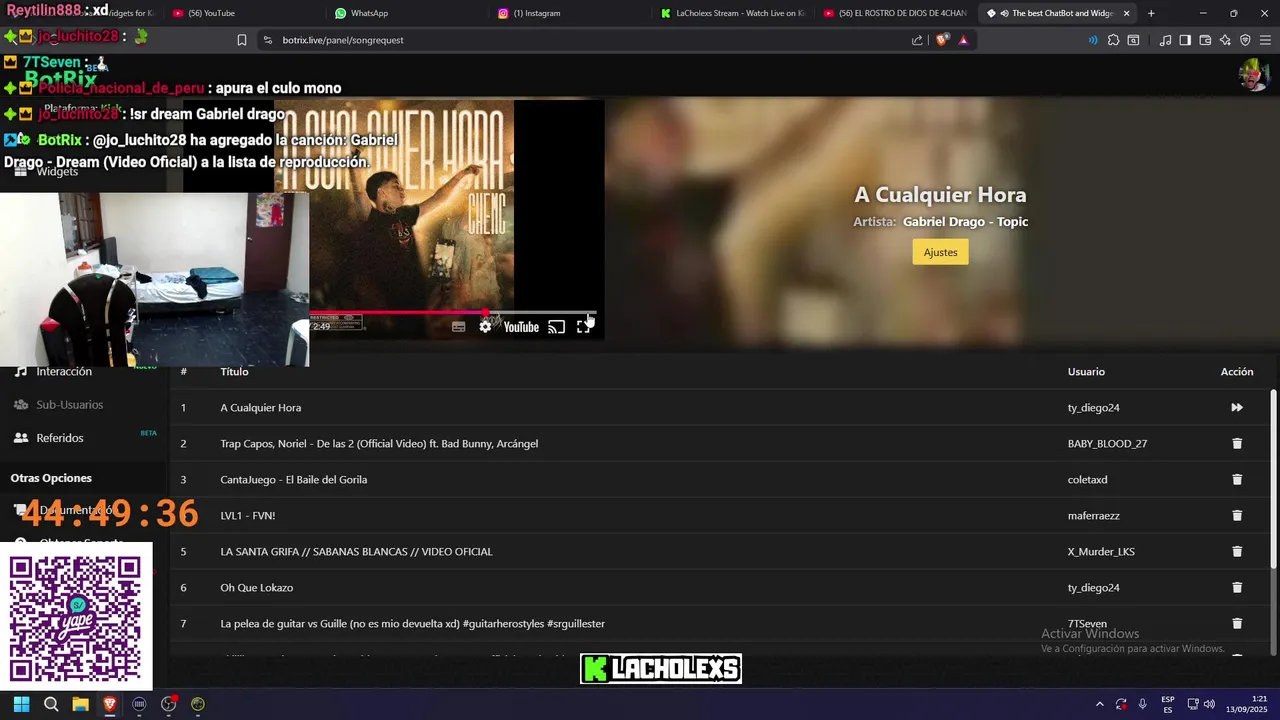Click the Ajustes button
This screenshot has height=720, width=1280.
coord(940,252)
